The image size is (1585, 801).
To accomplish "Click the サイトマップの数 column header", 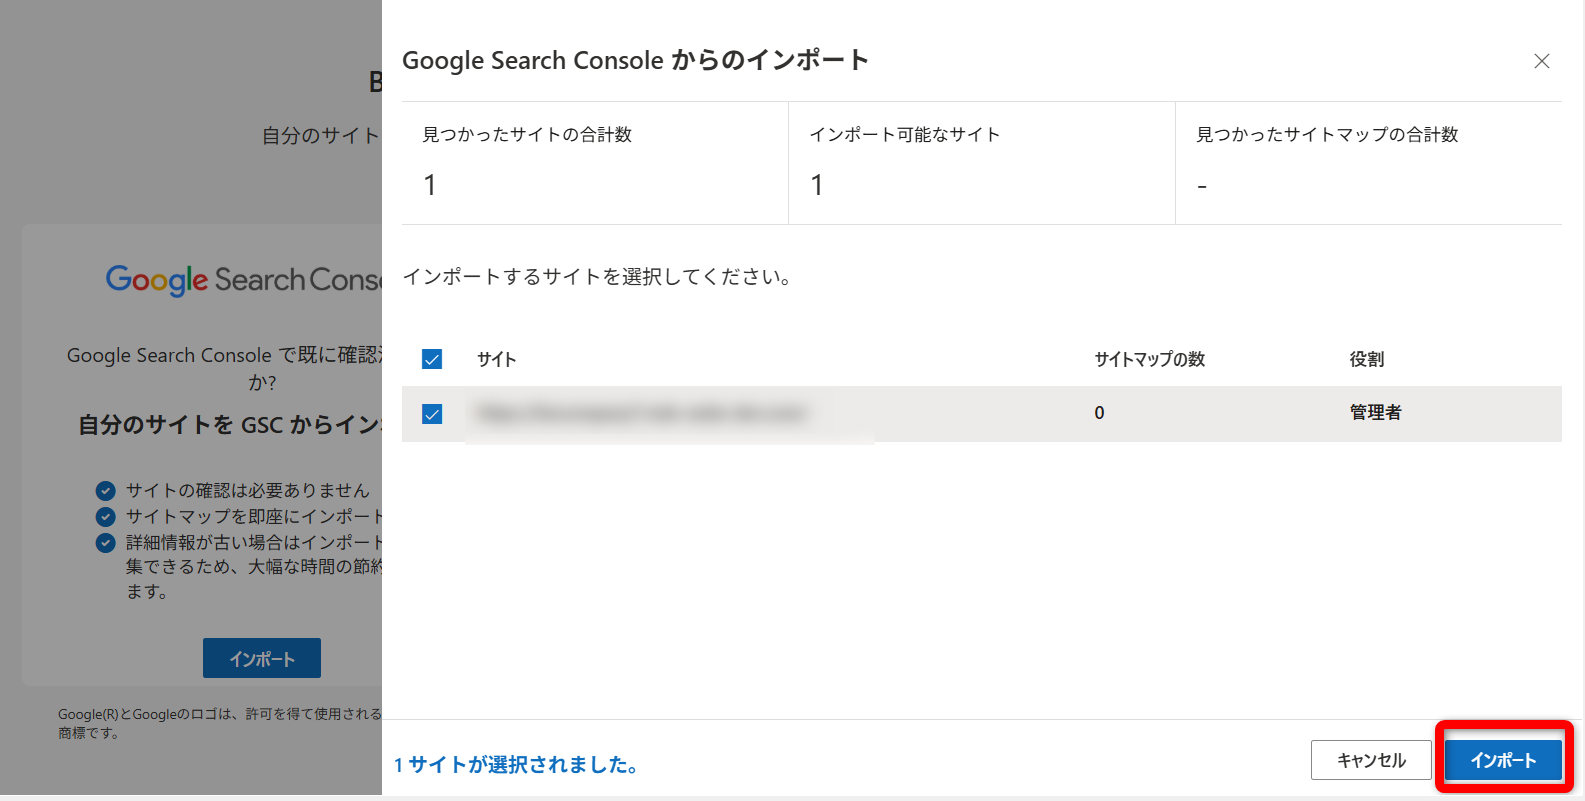I will 1149,359.
